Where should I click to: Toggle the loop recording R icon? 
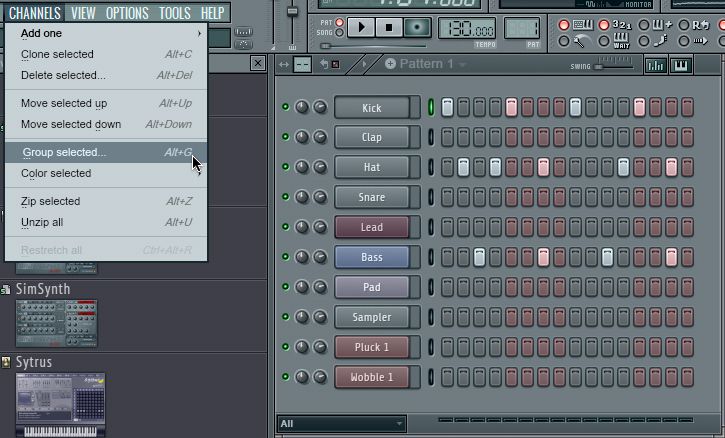701,25
